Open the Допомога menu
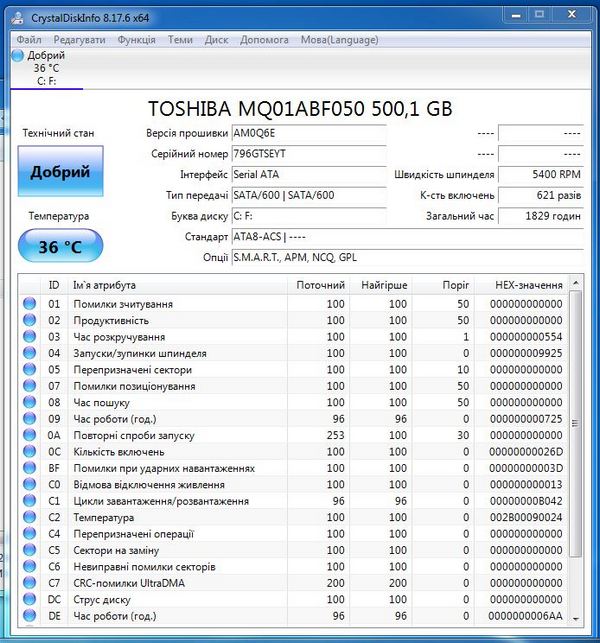The image size is (600, 643). [265, 40]
